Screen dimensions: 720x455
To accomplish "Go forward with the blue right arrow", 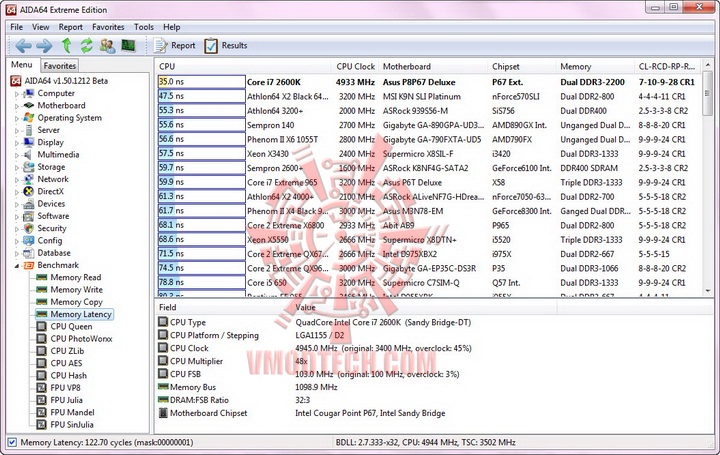I will (44, 45).
